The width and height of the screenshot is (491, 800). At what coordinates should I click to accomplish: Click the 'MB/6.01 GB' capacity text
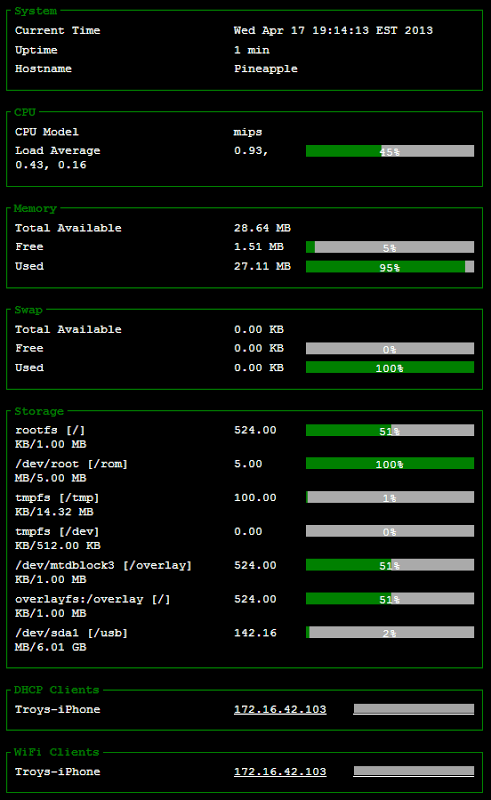[51, 647]
